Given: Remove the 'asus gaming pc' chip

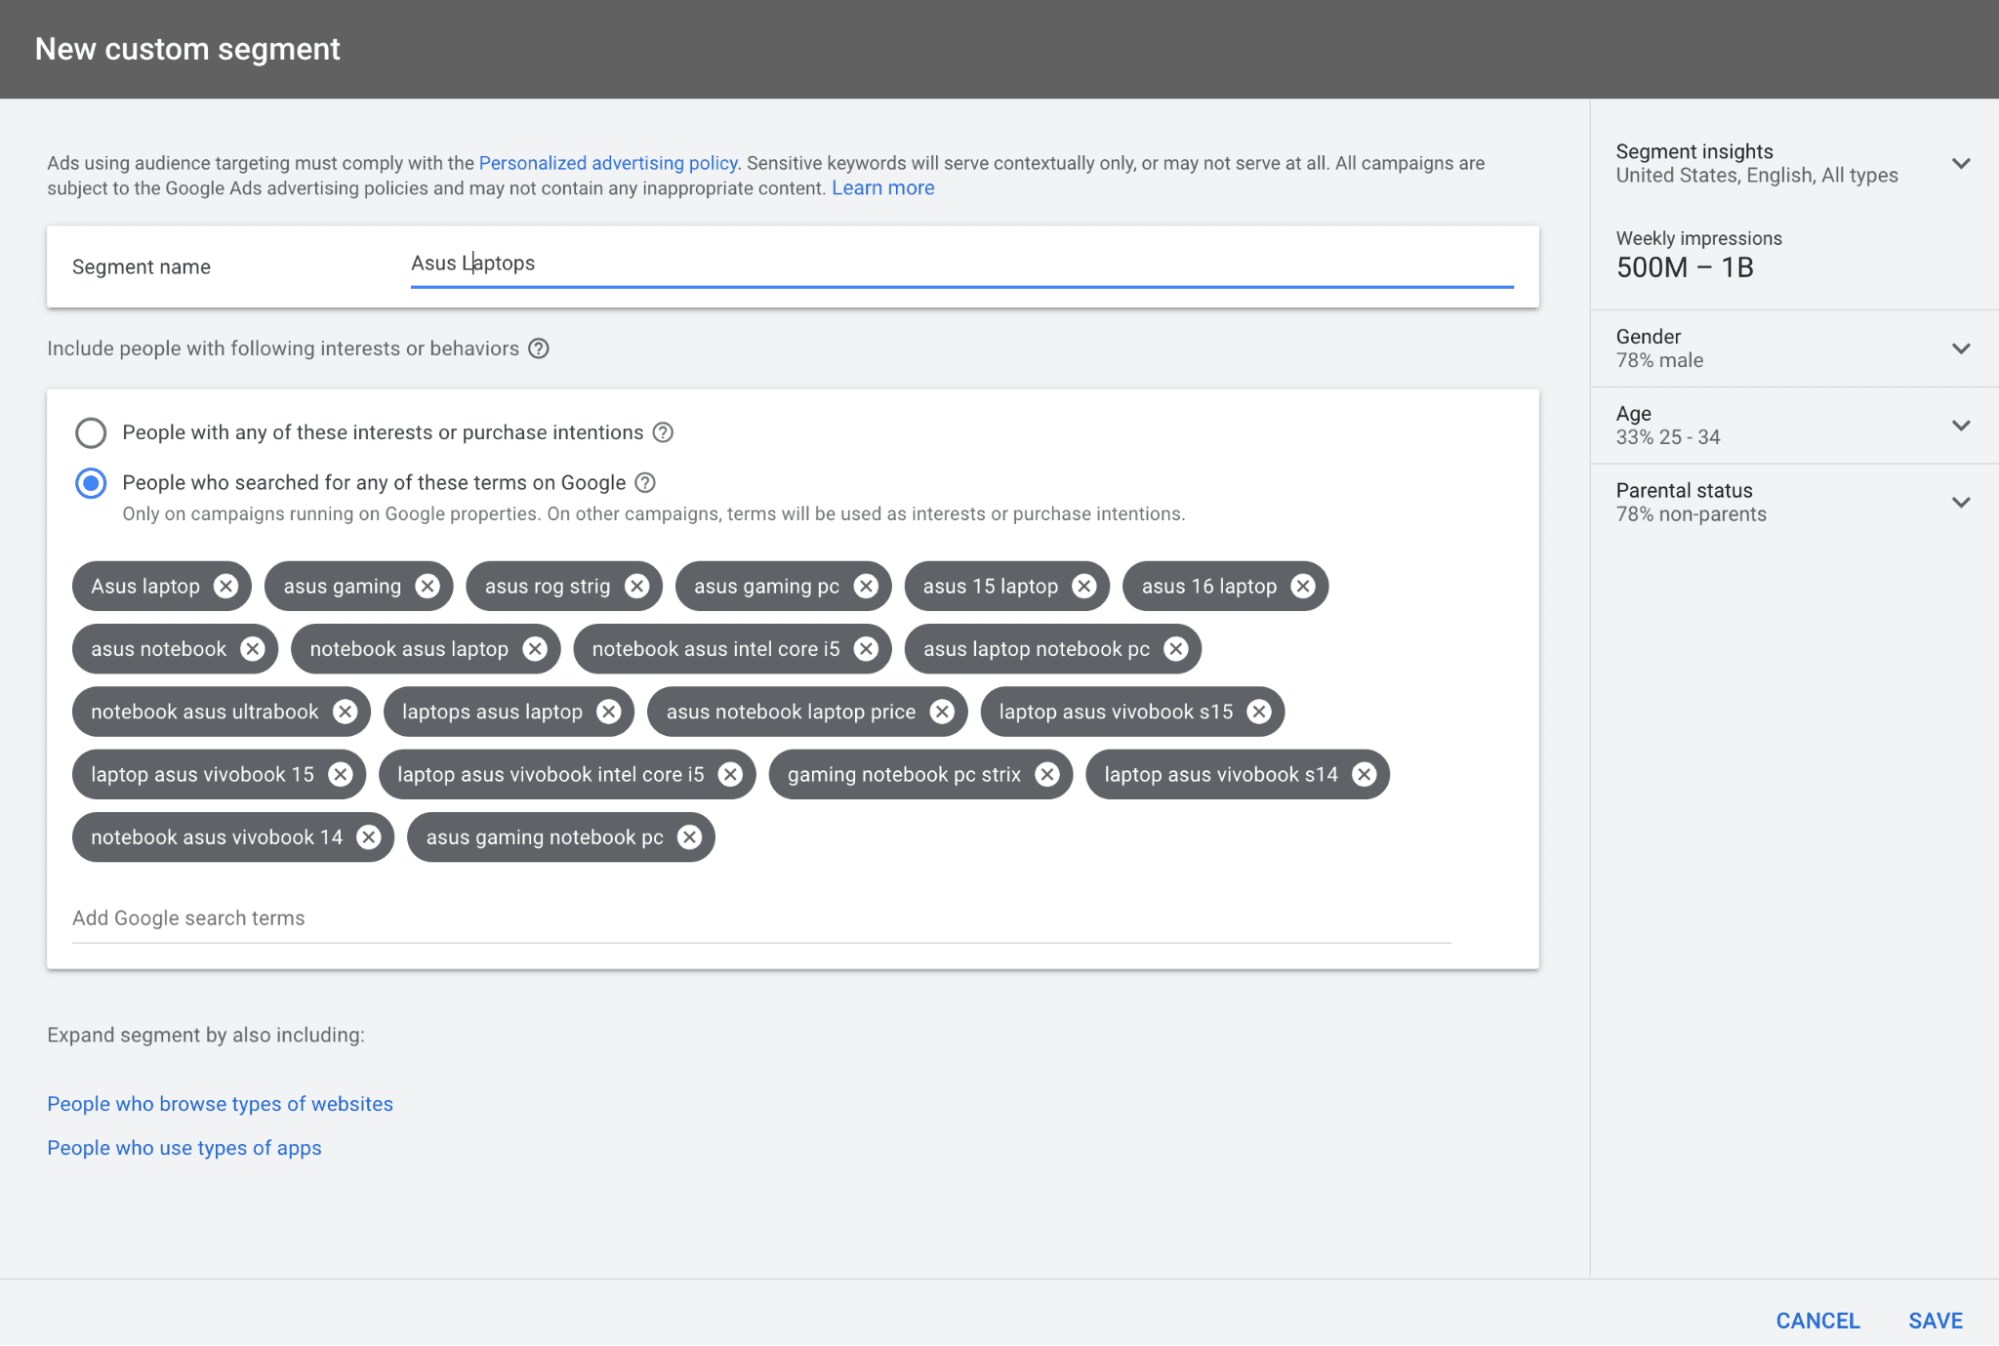Looking at the screenshot, I should point(866,586).
